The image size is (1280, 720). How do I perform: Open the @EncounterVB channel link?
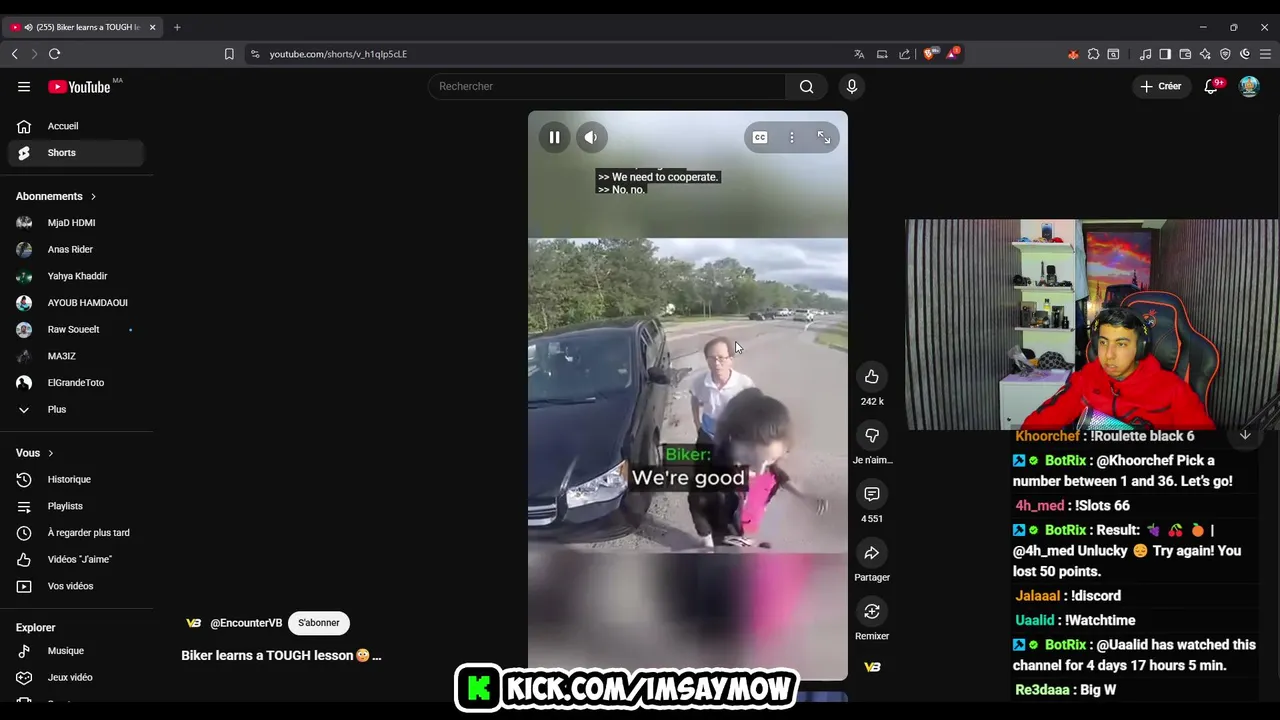pos(246,623)
